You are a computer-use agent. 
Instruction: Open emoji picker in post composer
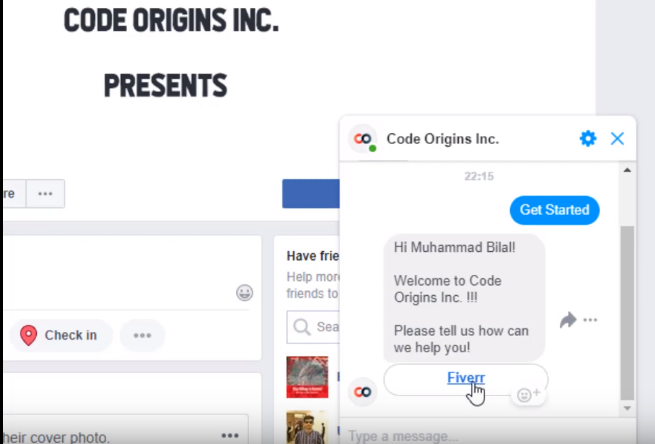pyautogui.click(x=244, y=293)
